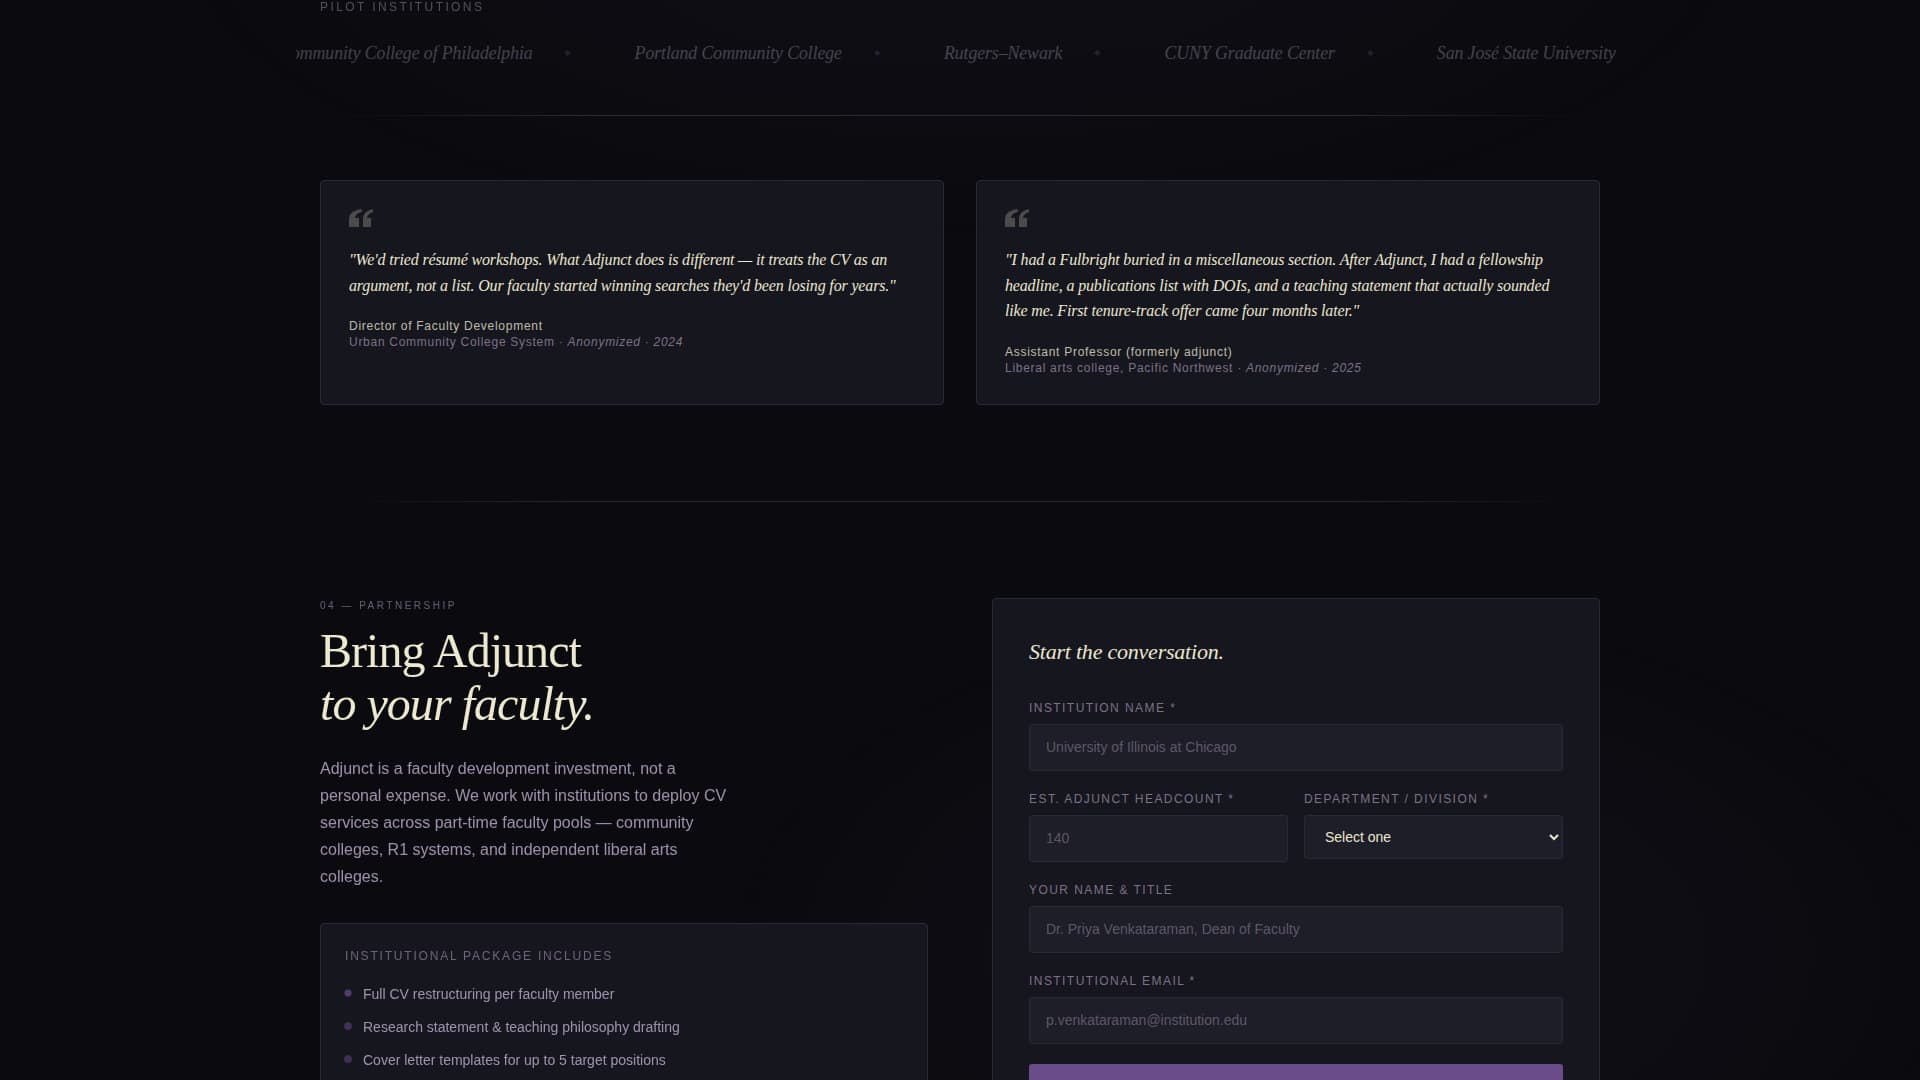Click the separator dot after Portland Community College
Image resolution: width=1920 pixels, height=1080 pixels.
[878, 53]
